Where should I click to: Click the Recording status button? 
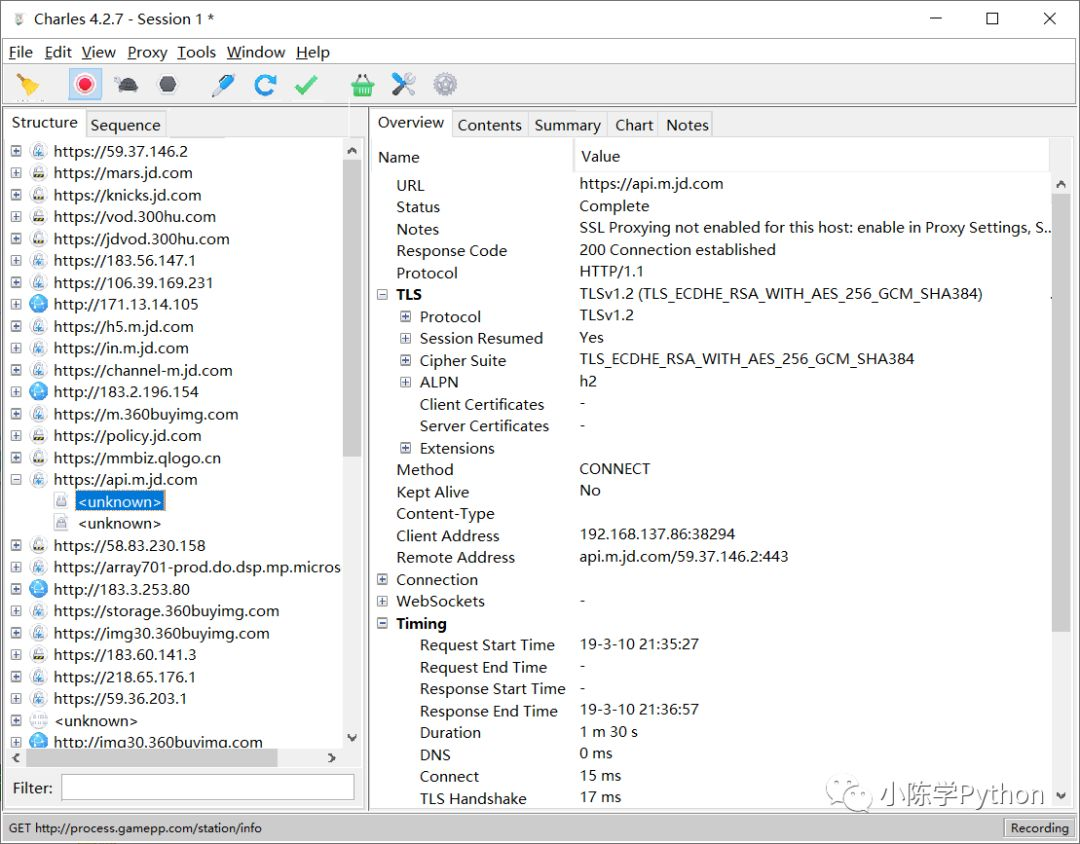click(x=1039, y=828)
